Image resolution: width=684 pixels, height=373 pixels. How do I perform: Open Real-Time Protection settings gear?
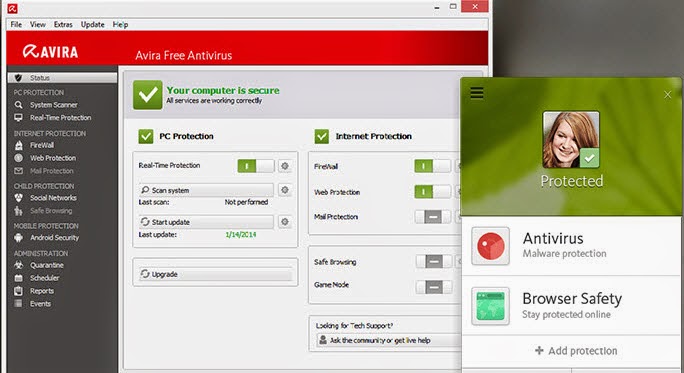pos(285,166)
